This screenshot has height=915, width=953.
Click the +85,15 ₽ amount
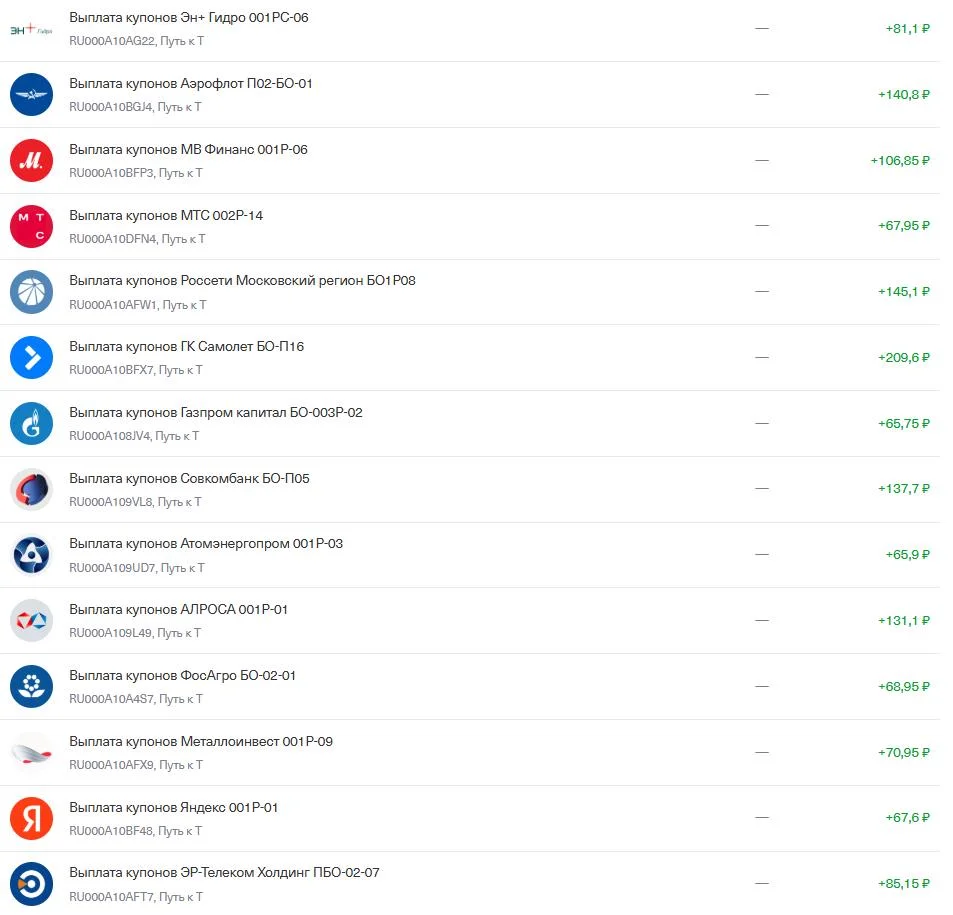tap(904, 883)
